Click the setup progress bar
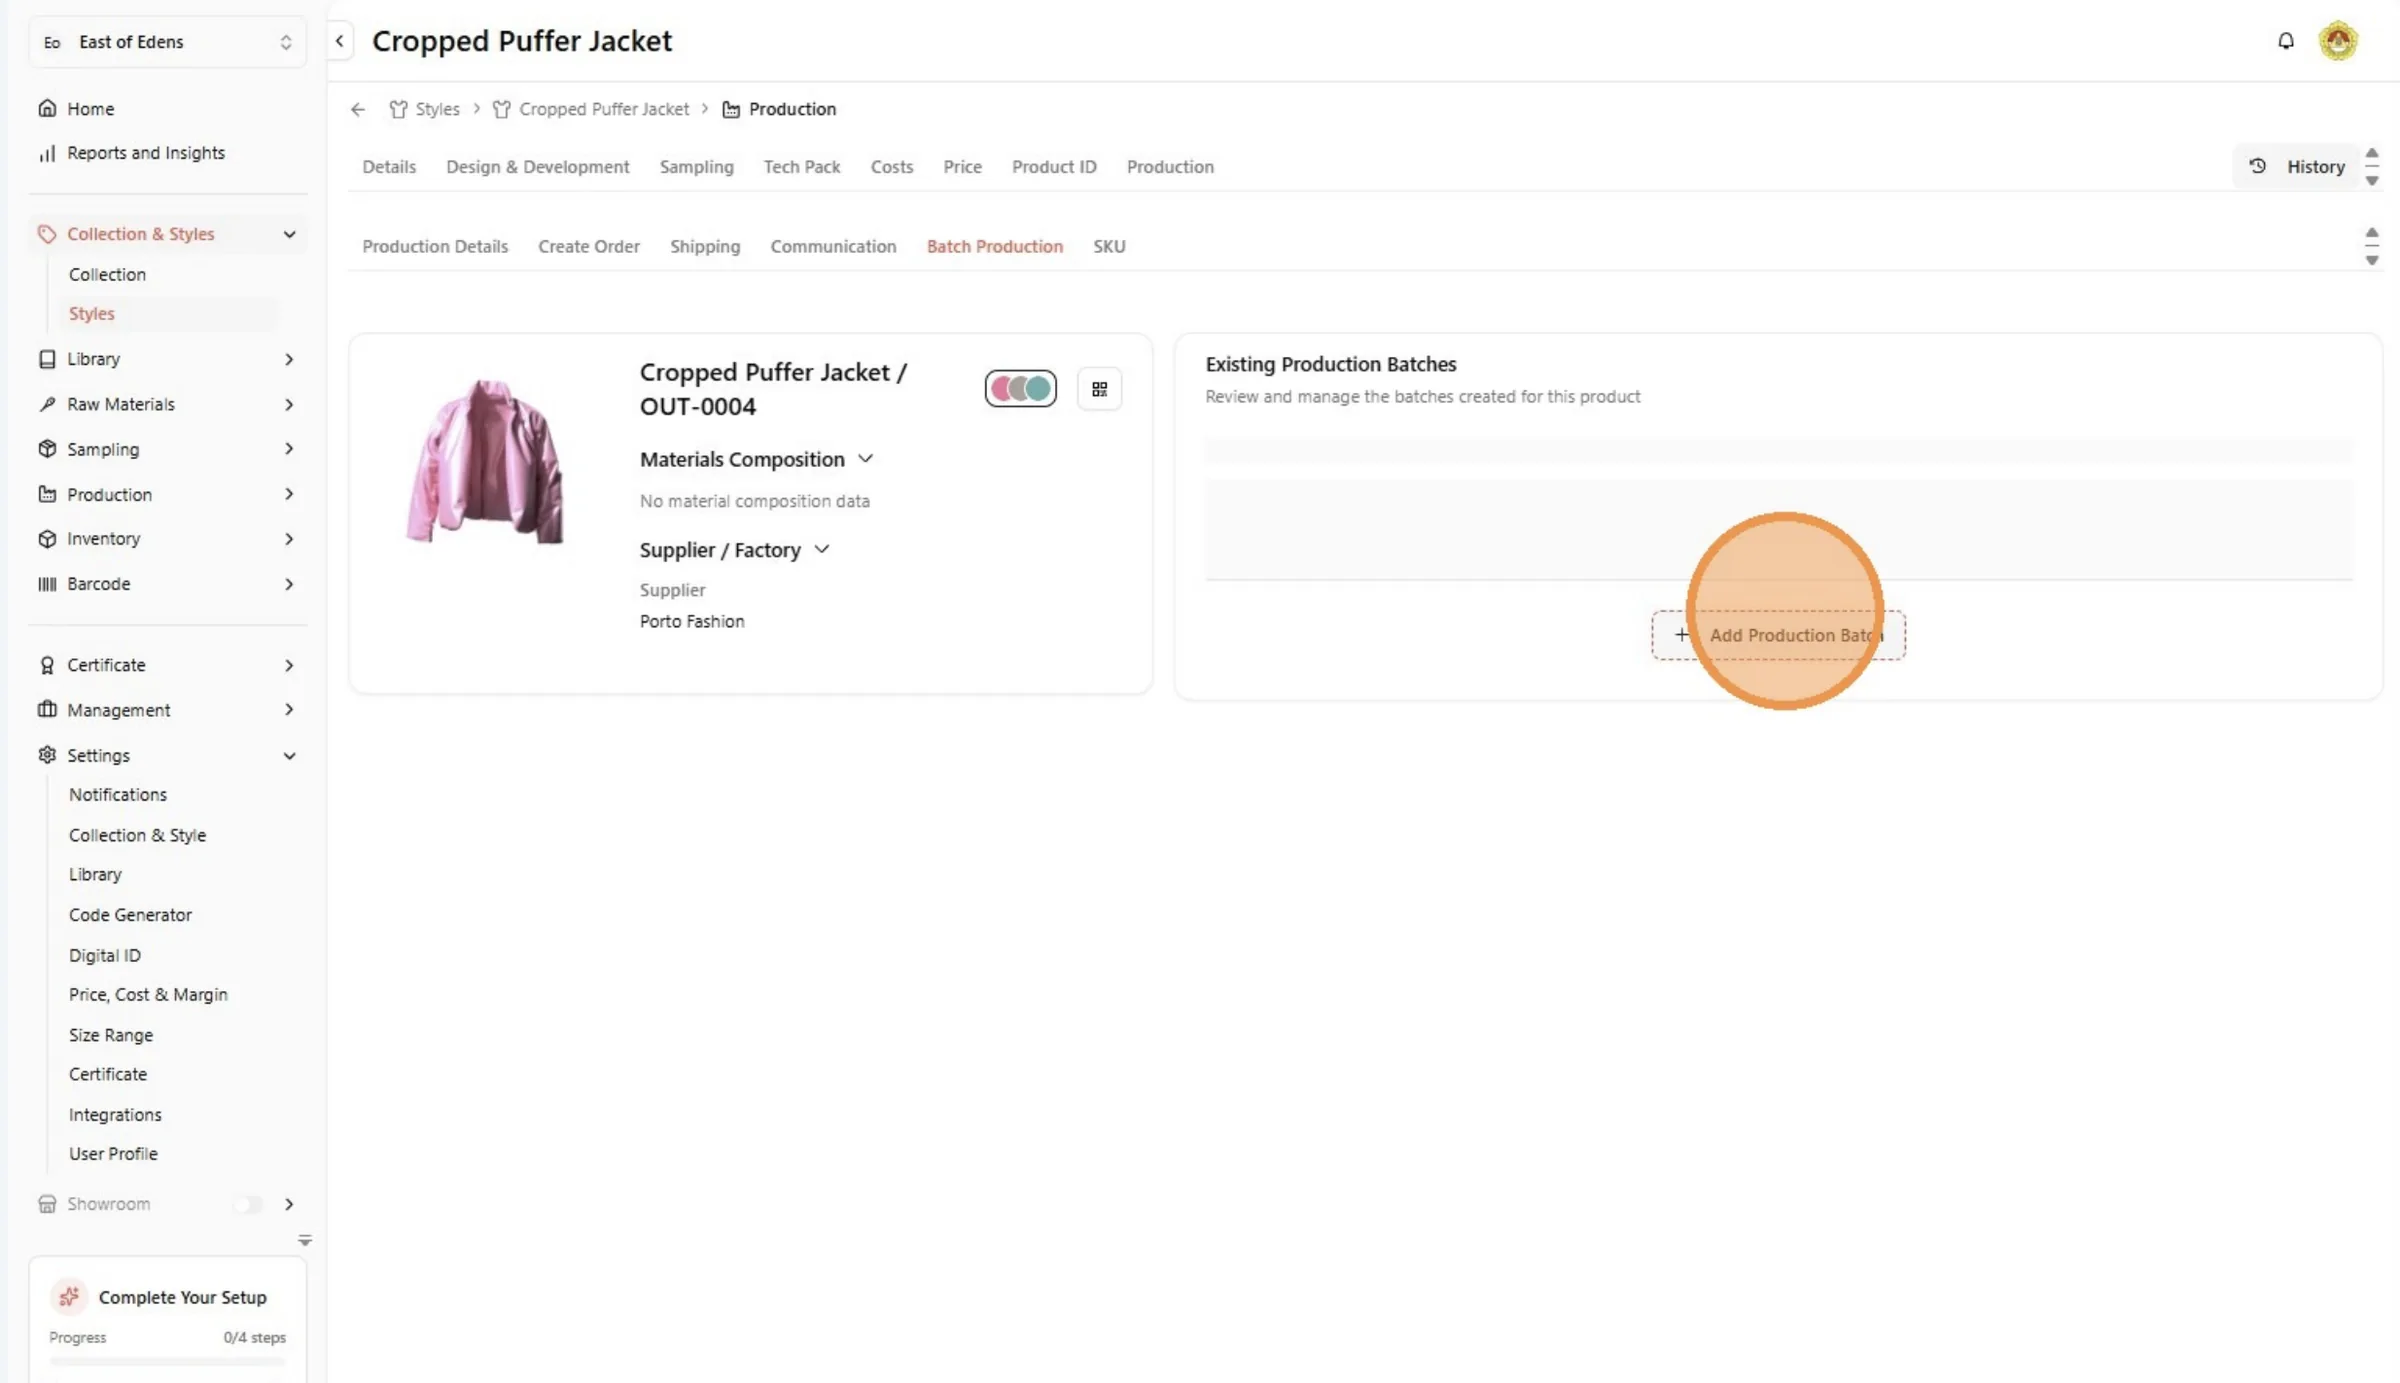 coord(167,1362)
